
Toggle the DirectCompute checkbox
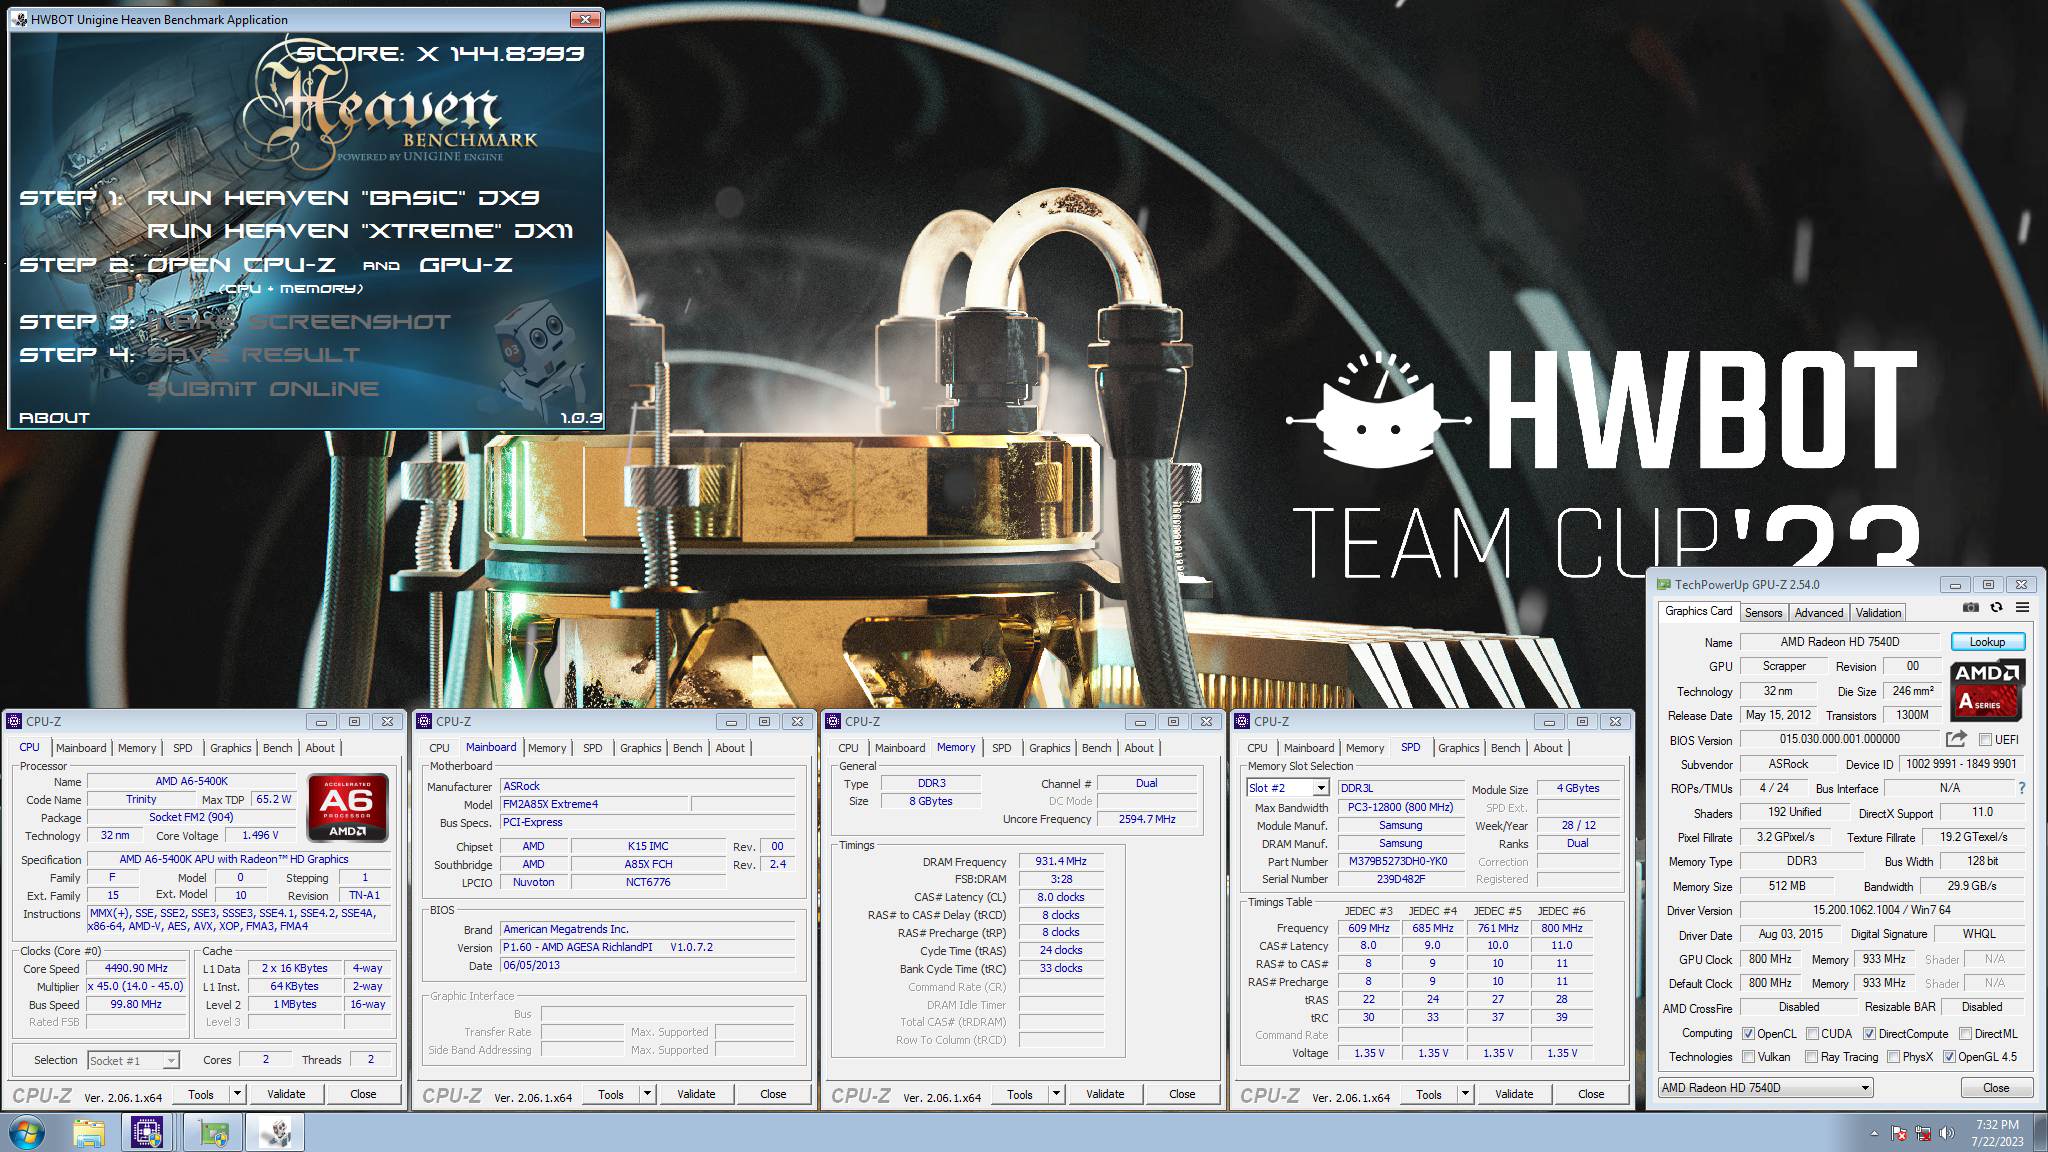(1869, 1034)
